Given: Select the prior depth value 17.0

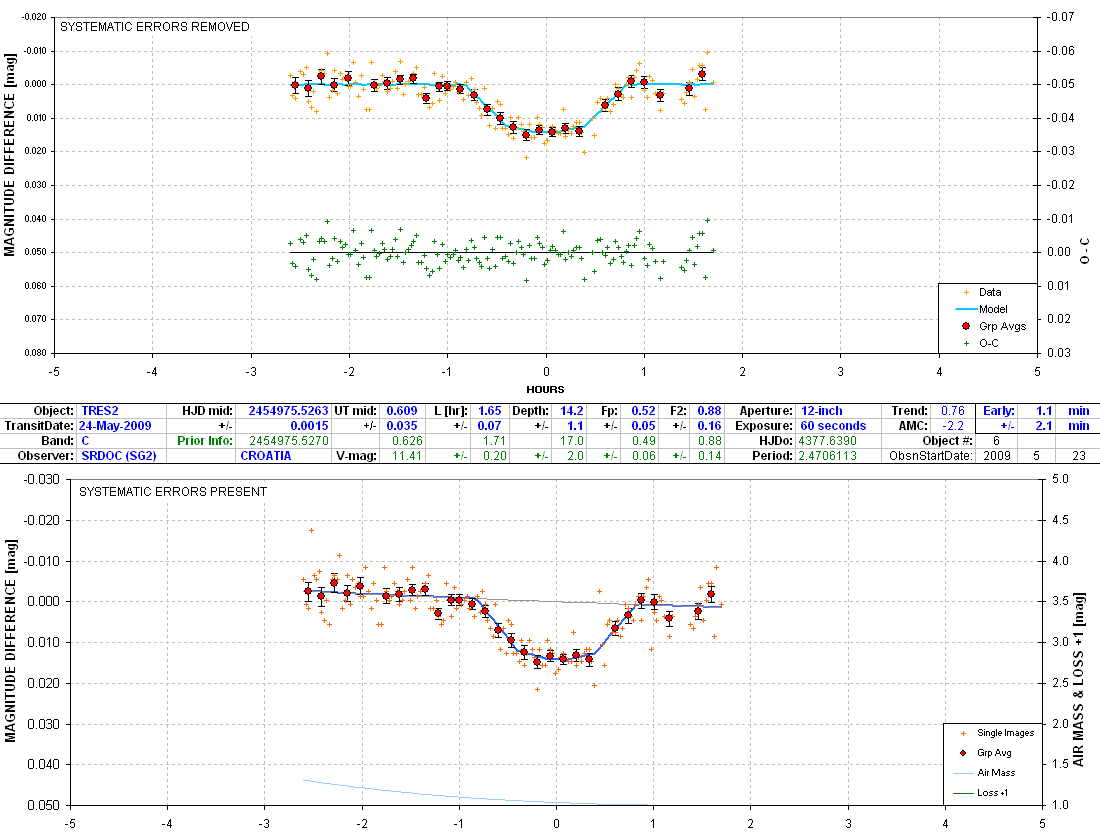Looking at the screenshot, I should click(572, 441).
